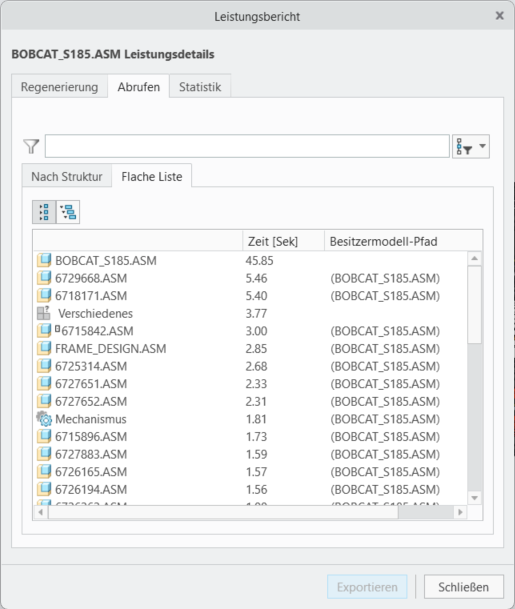Image resolution: width=515 pixels, height=609 pixels.
Task: Click the assembly icon of 6727651.ASM
Action: pos(44,383)
